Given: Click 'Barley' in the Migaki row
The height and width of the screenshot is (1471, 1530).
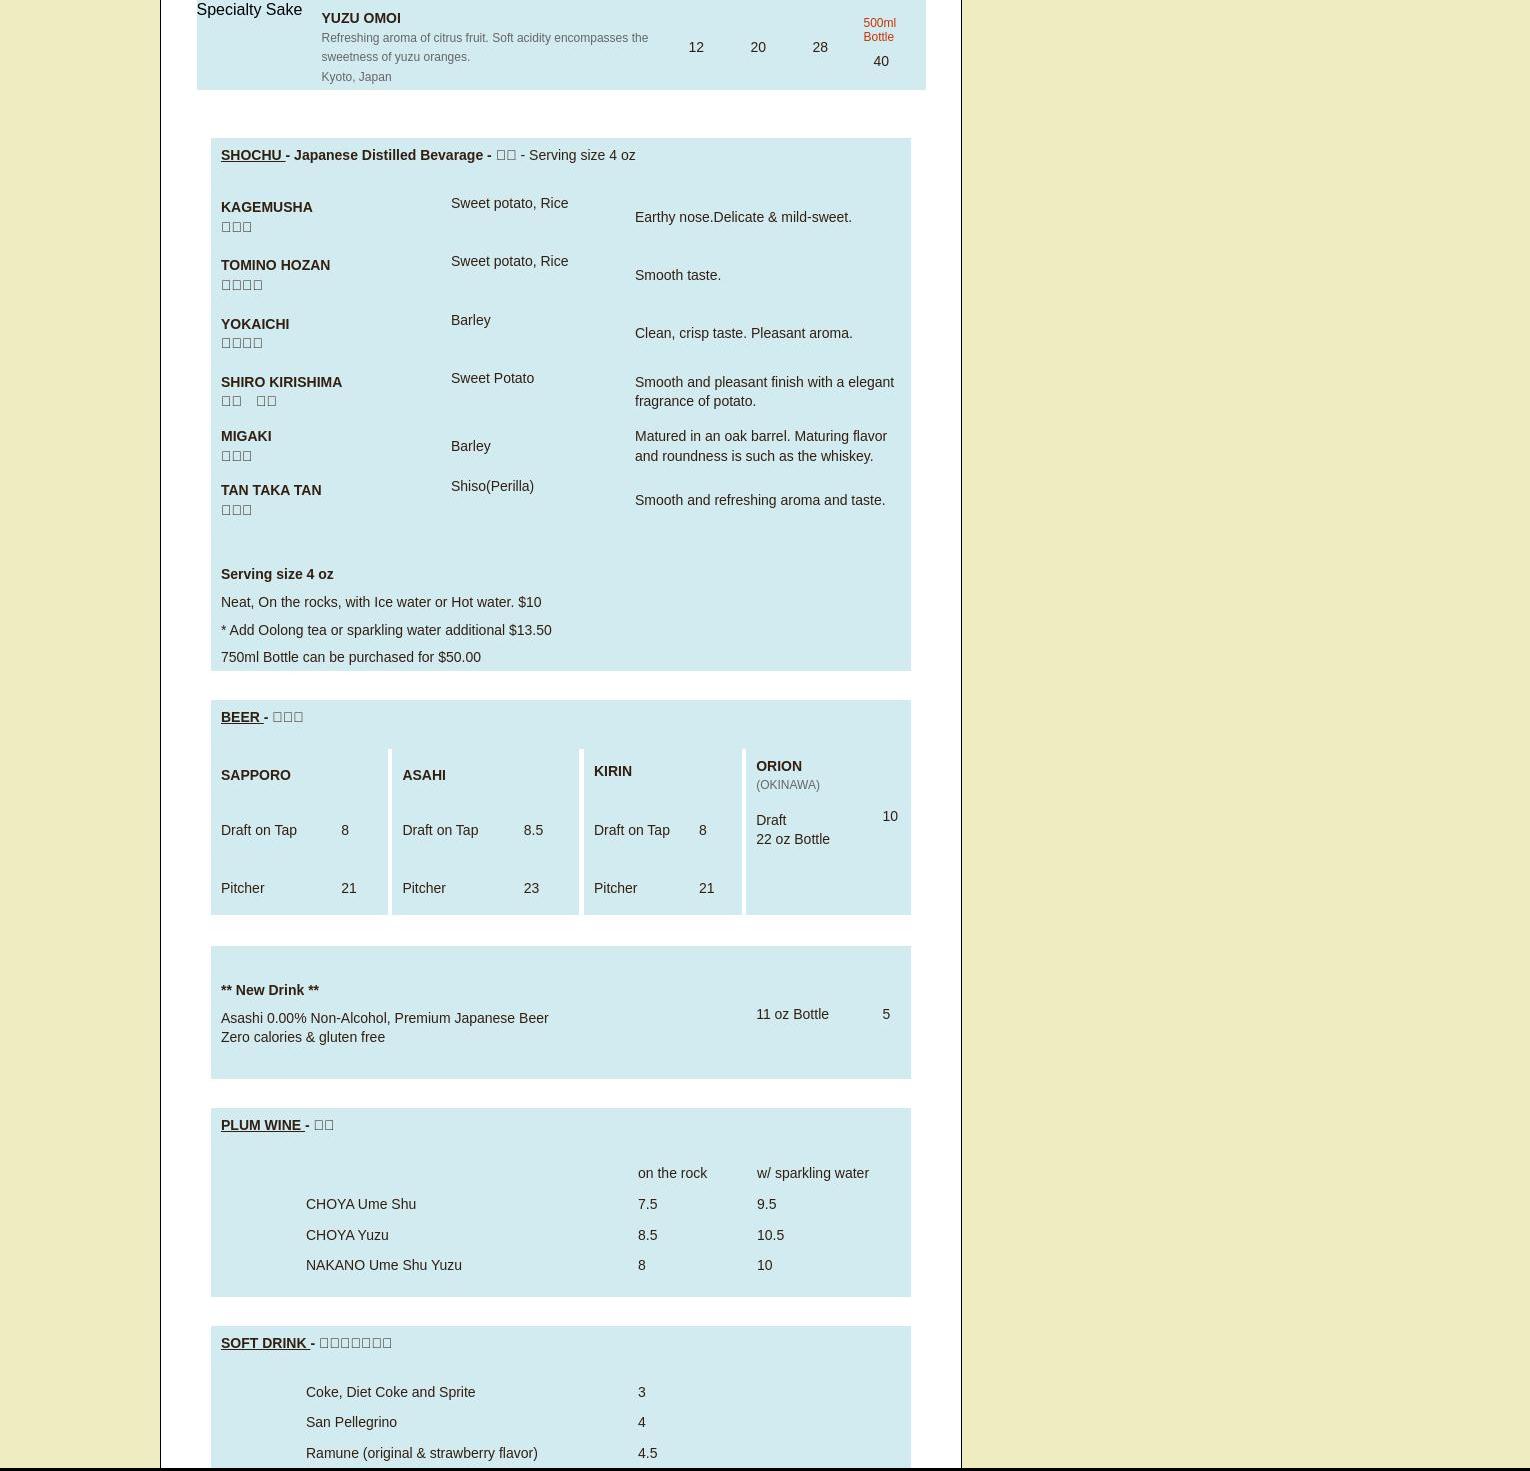Looking at the screenshot, I should click(x=471, y=446).
